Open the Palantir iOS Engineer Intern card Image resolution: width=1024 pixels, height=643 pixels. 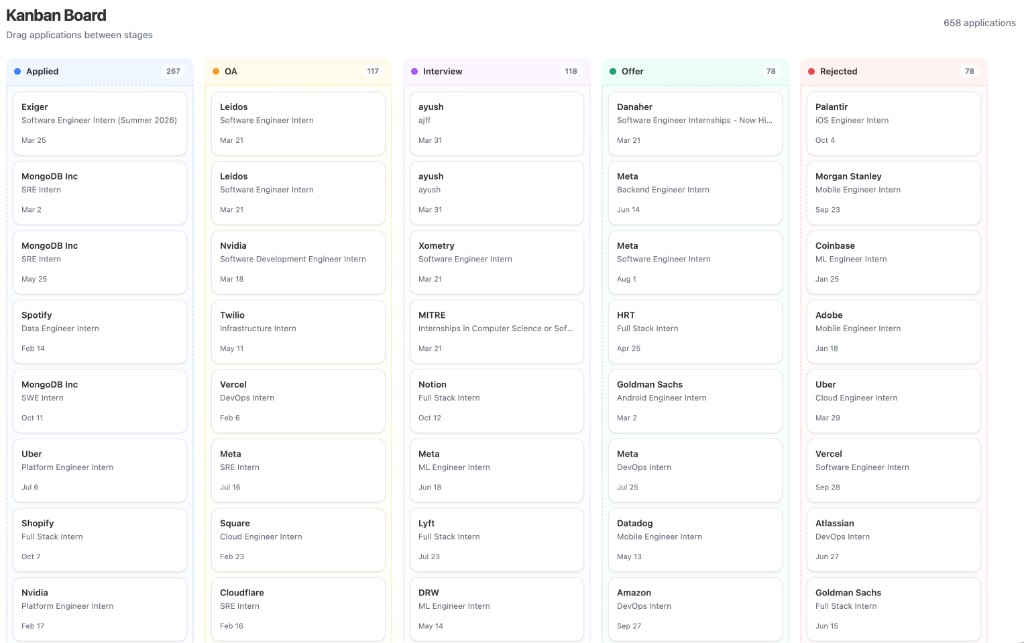893,123
